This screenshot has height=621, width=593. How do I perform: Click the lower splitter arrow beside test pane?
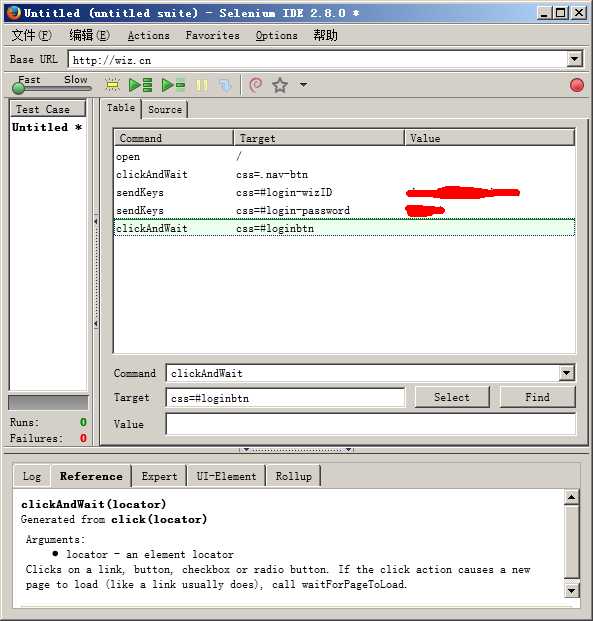(96, 324)
